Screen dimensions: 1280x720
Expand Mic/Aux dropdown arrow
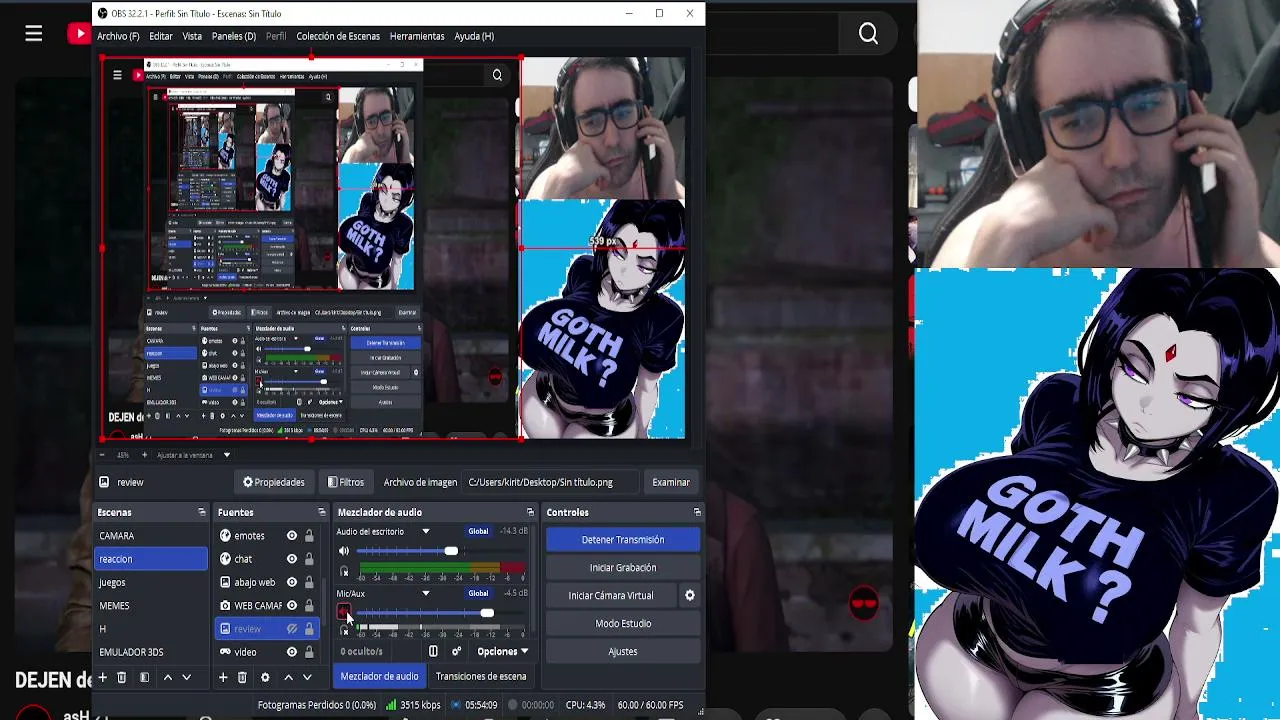pyautogui.click(x=425, y=594)
